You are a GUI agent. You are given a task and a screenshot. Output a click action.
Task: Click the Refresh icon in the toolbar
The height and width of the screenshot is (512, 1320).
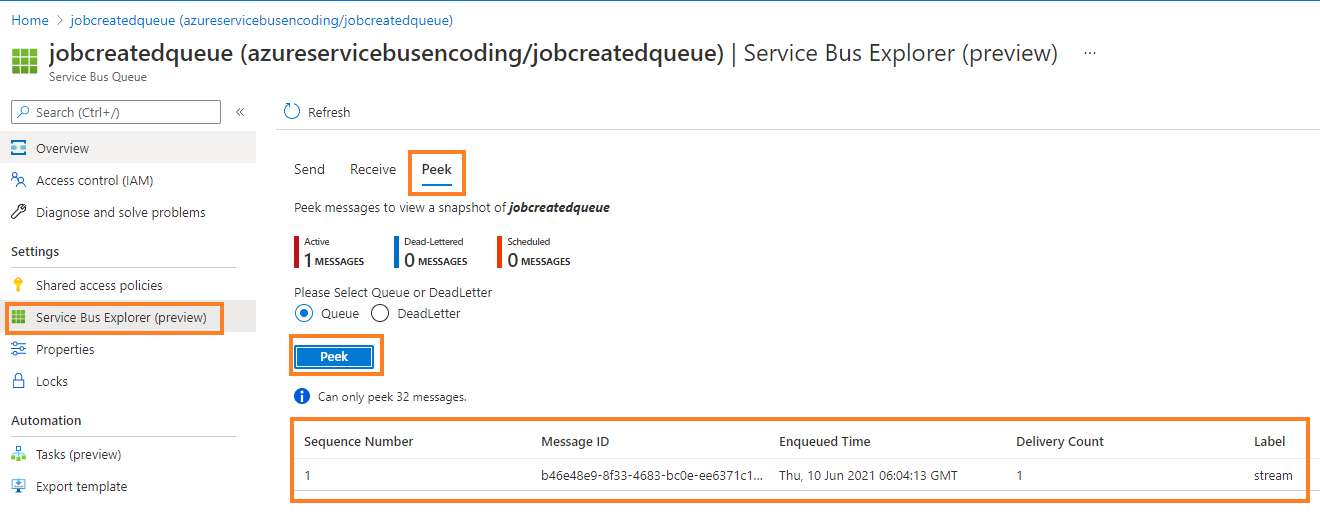tap(292, 112)
